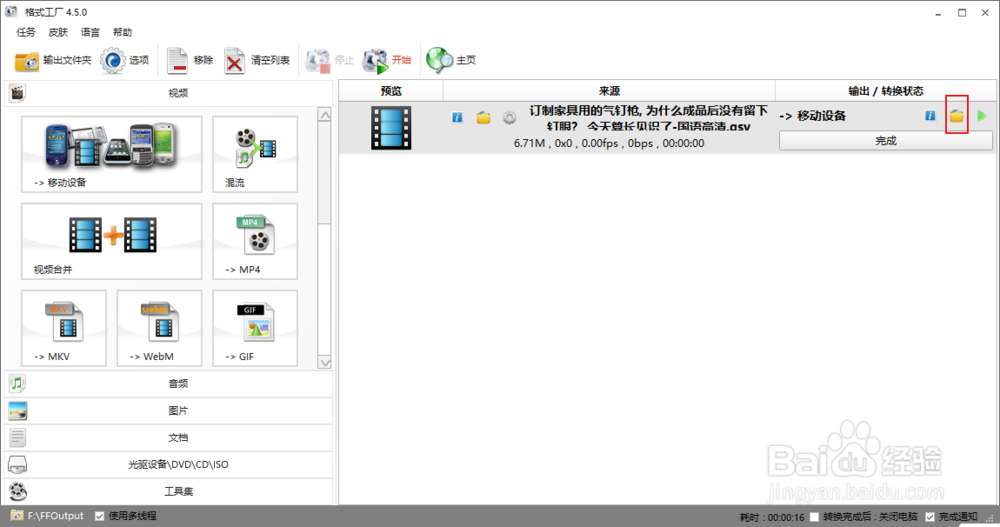Click the video preview thumbnail
The height and width of the screenshot is (527, 1000).
(x=391, y=128)
